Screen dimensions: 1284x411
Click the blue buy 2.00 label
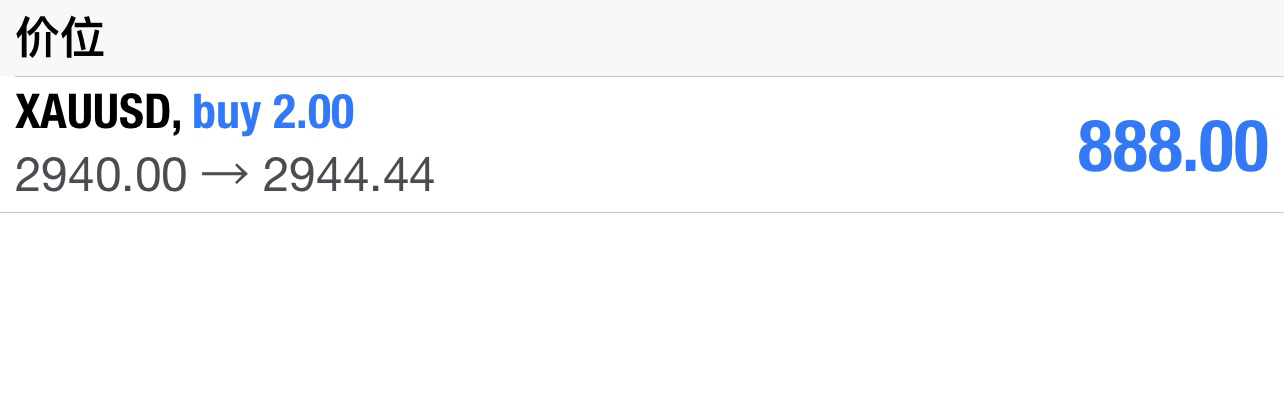click(x=273, y=113)
